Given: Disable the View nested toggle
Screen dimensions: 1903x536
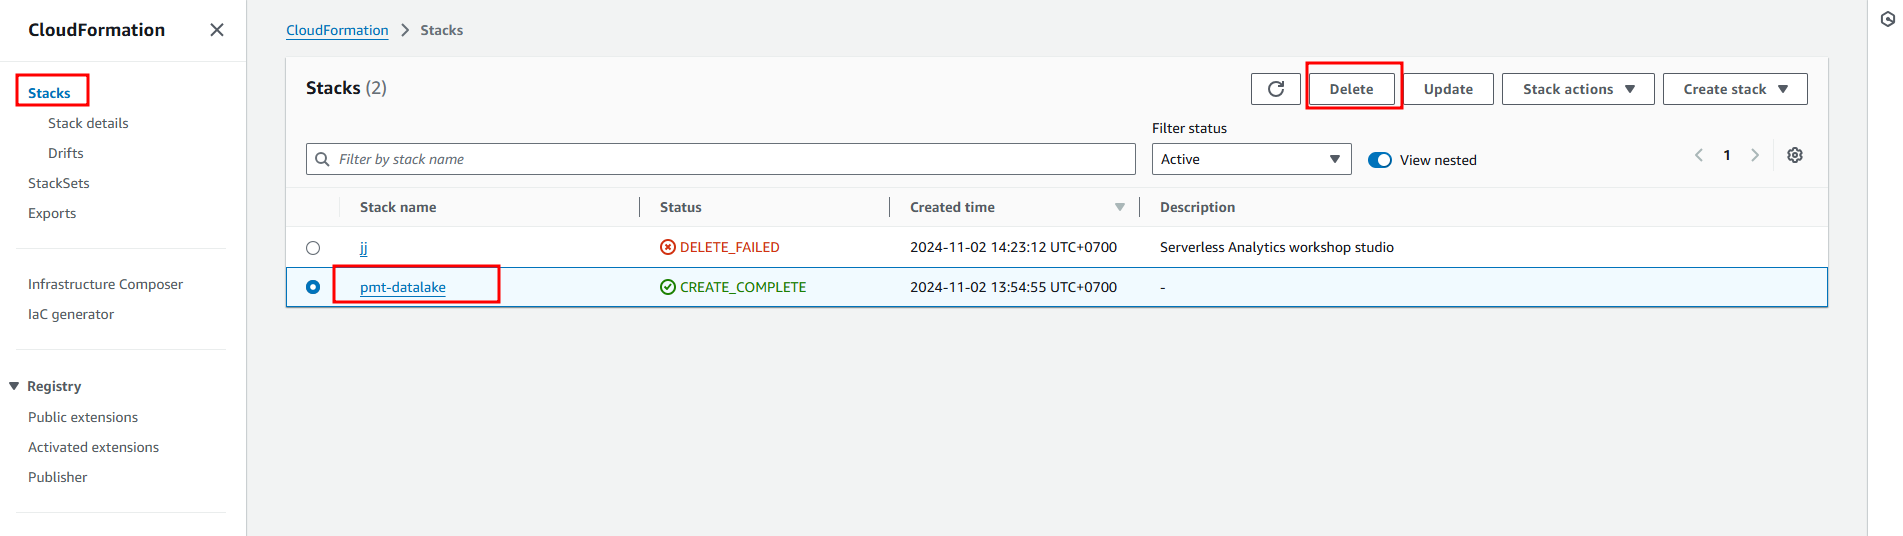Looking at the screenshot, I should pos(1379,160).
